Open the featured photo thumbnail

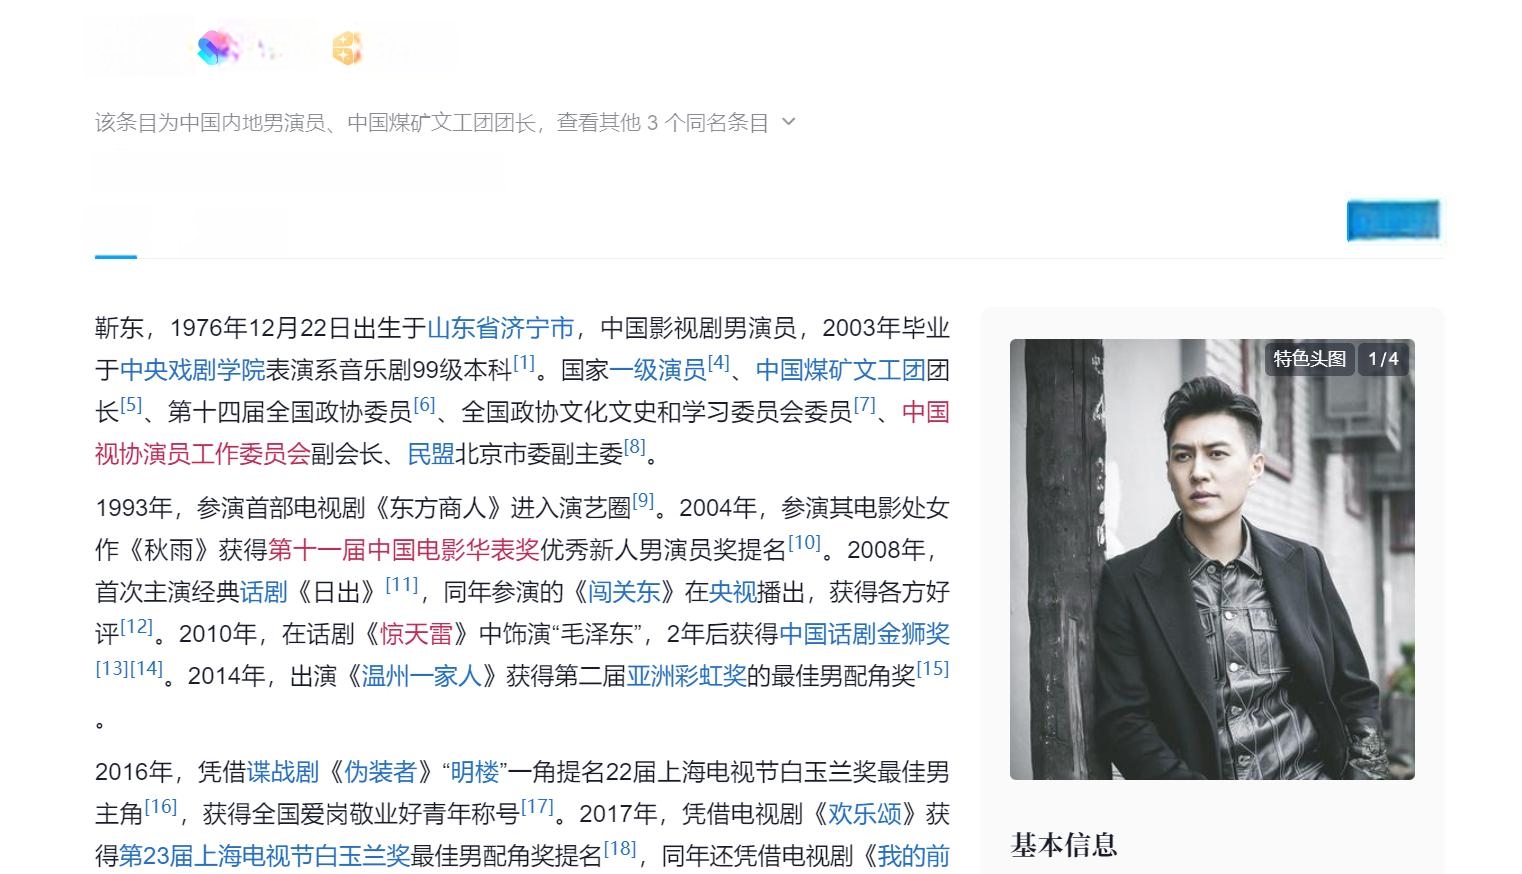point(1212,559)
